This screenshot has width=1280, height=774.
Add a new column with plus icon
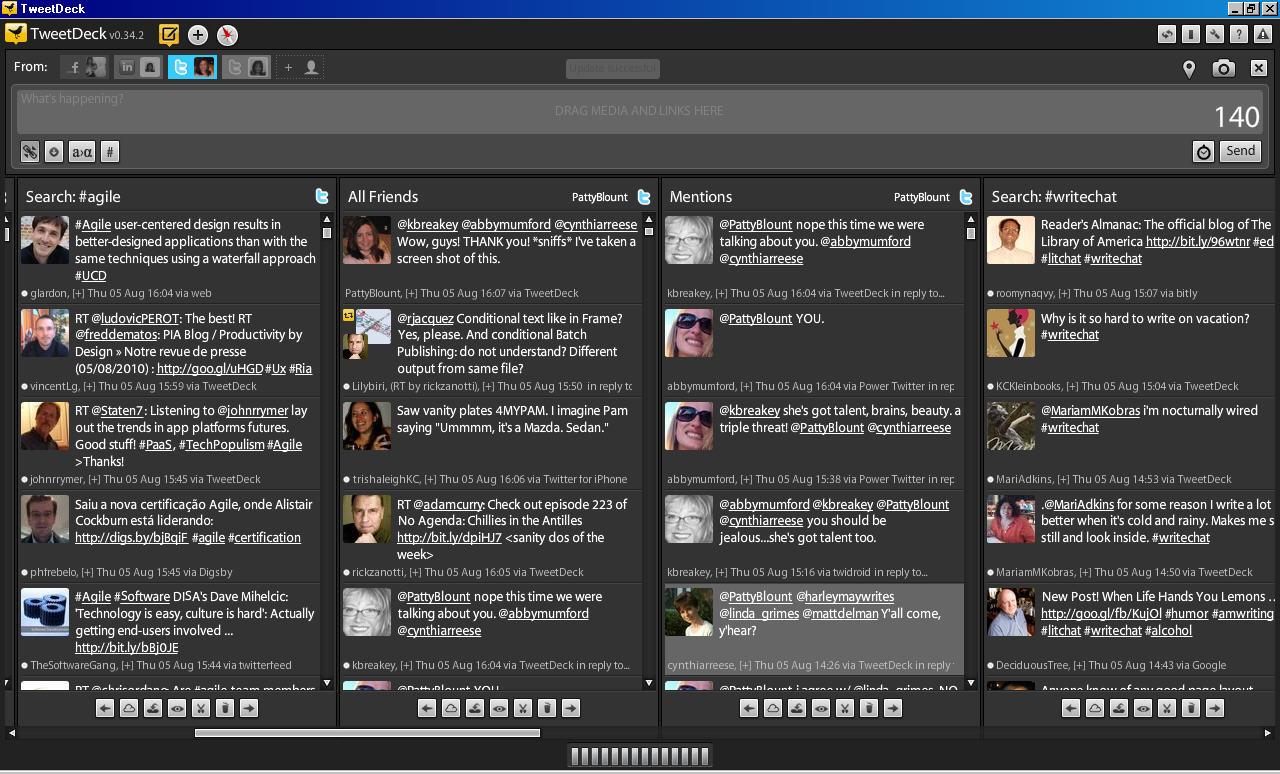[x=198, y=35]
